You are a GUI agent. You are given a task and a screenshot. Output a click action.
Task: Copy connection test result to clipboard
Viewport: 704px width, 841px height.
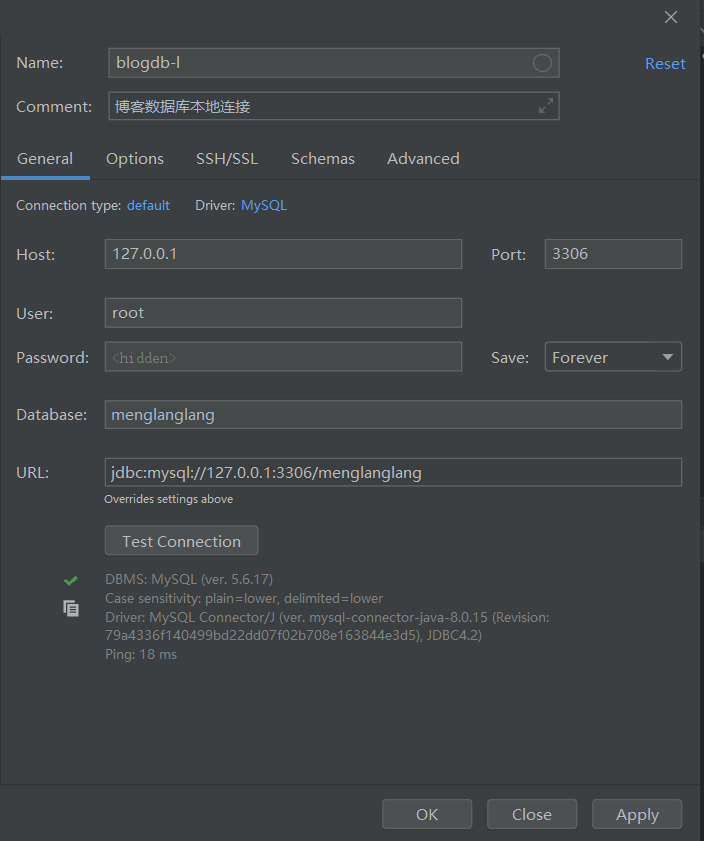click(71, 609)
